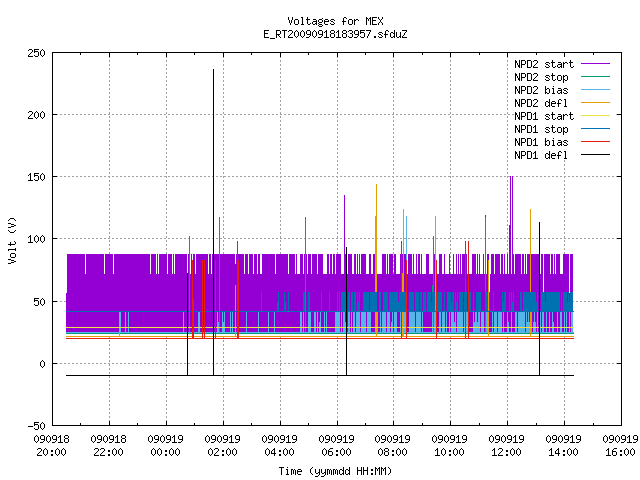Click the 'Time (yymmdd HH:MM)' x-axis label
This screenshot has width=640, height=480.
[x=335, y=471]
